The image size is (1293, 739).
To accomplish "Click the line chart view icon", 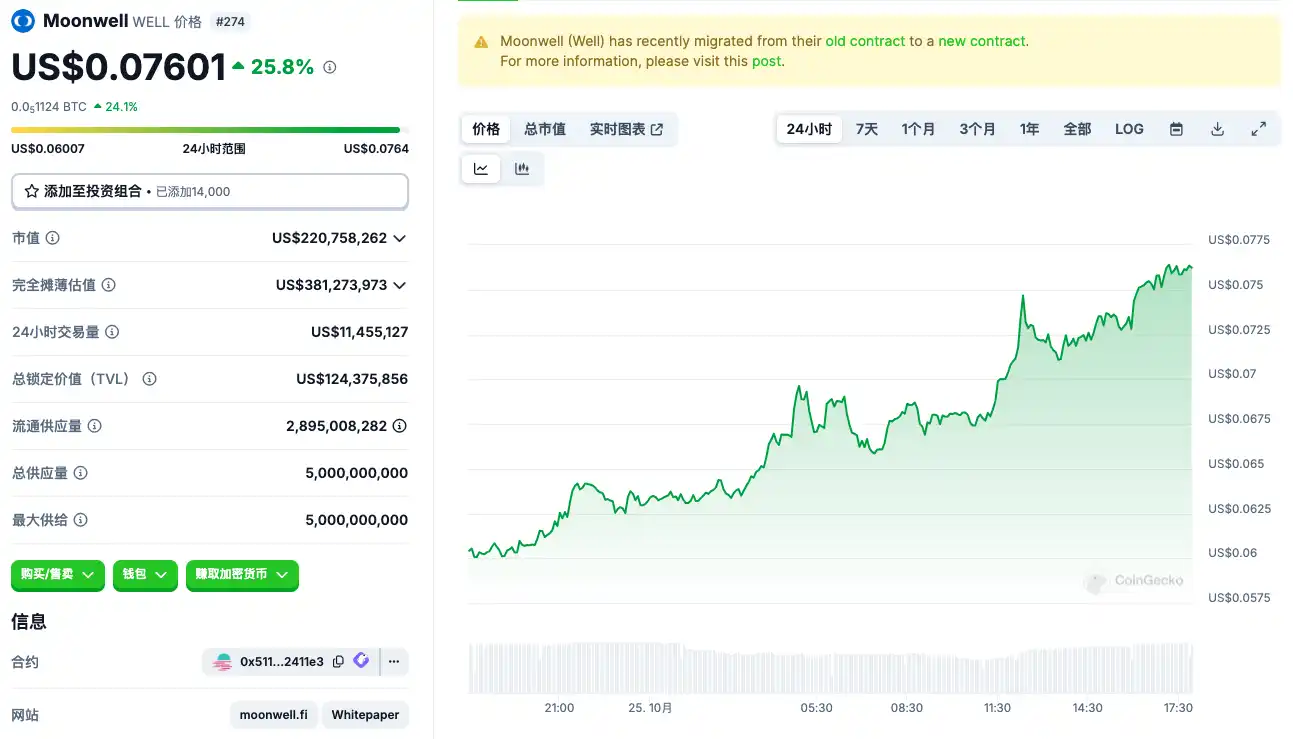I will pos(481,169).
